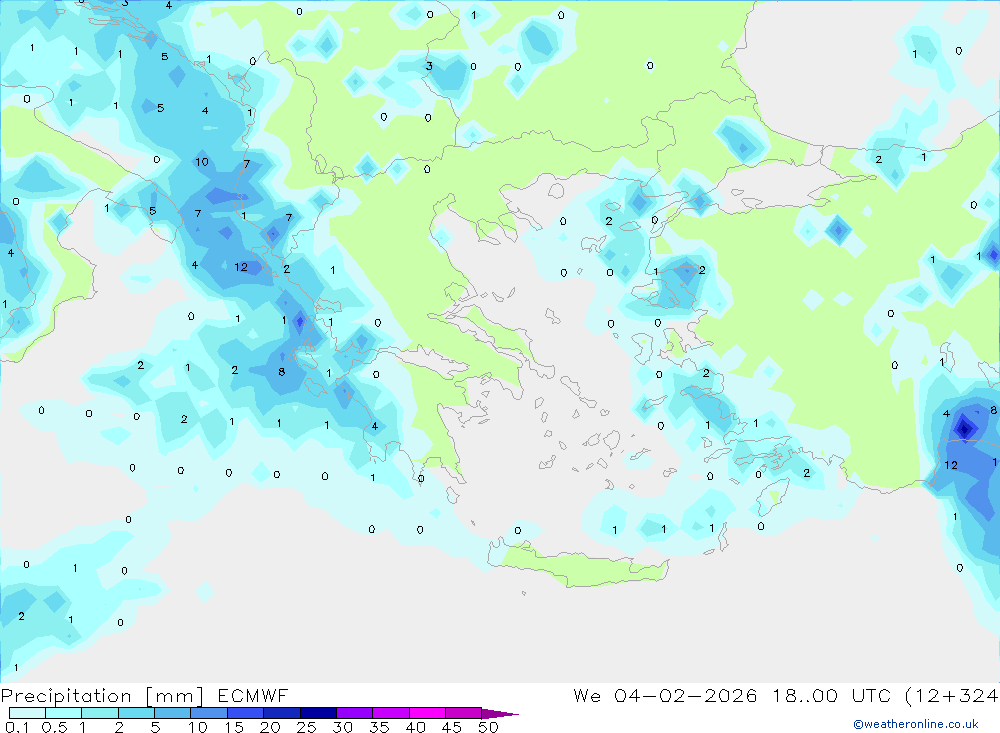This screenshot has height=733, width=1000.
Task: Click the '(12+324' forecast offset text
Action: pyautogui.click(x=952, y=696)
